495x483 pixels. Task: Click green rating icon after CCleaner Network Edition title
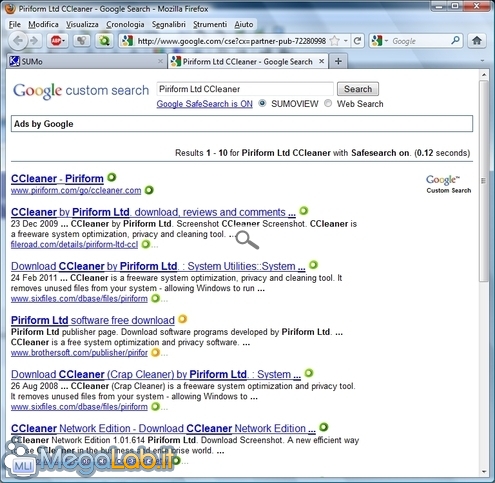[324, 427]
